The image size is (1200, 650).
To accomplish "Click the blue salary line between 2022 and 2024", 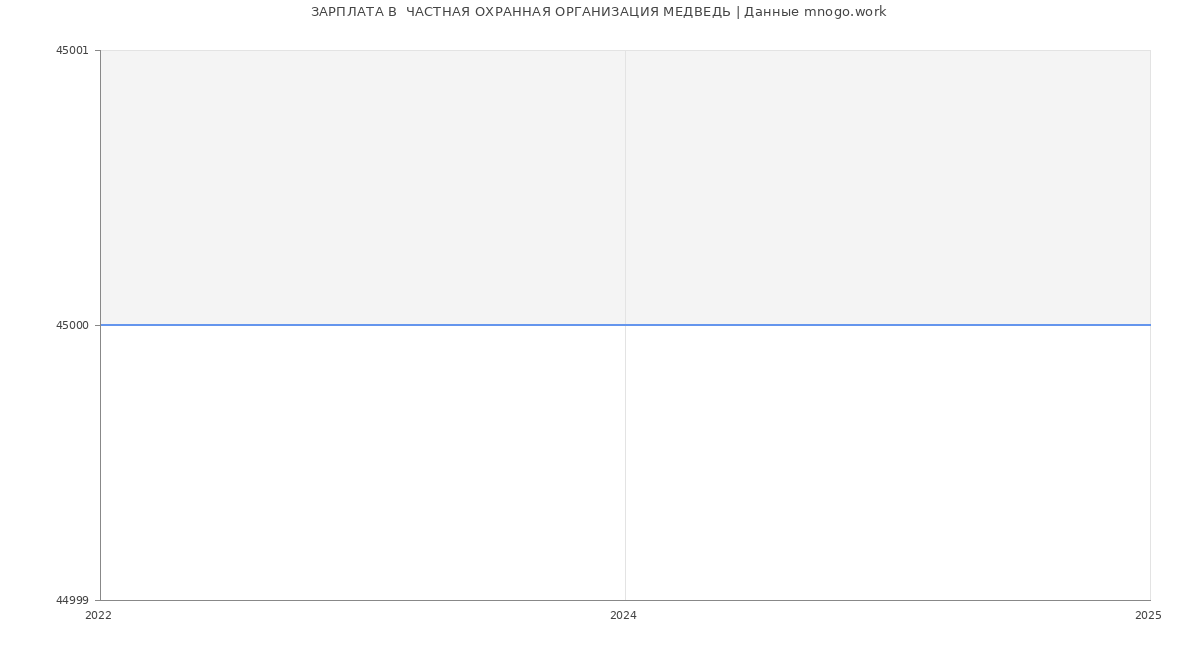I will point(360,325).
